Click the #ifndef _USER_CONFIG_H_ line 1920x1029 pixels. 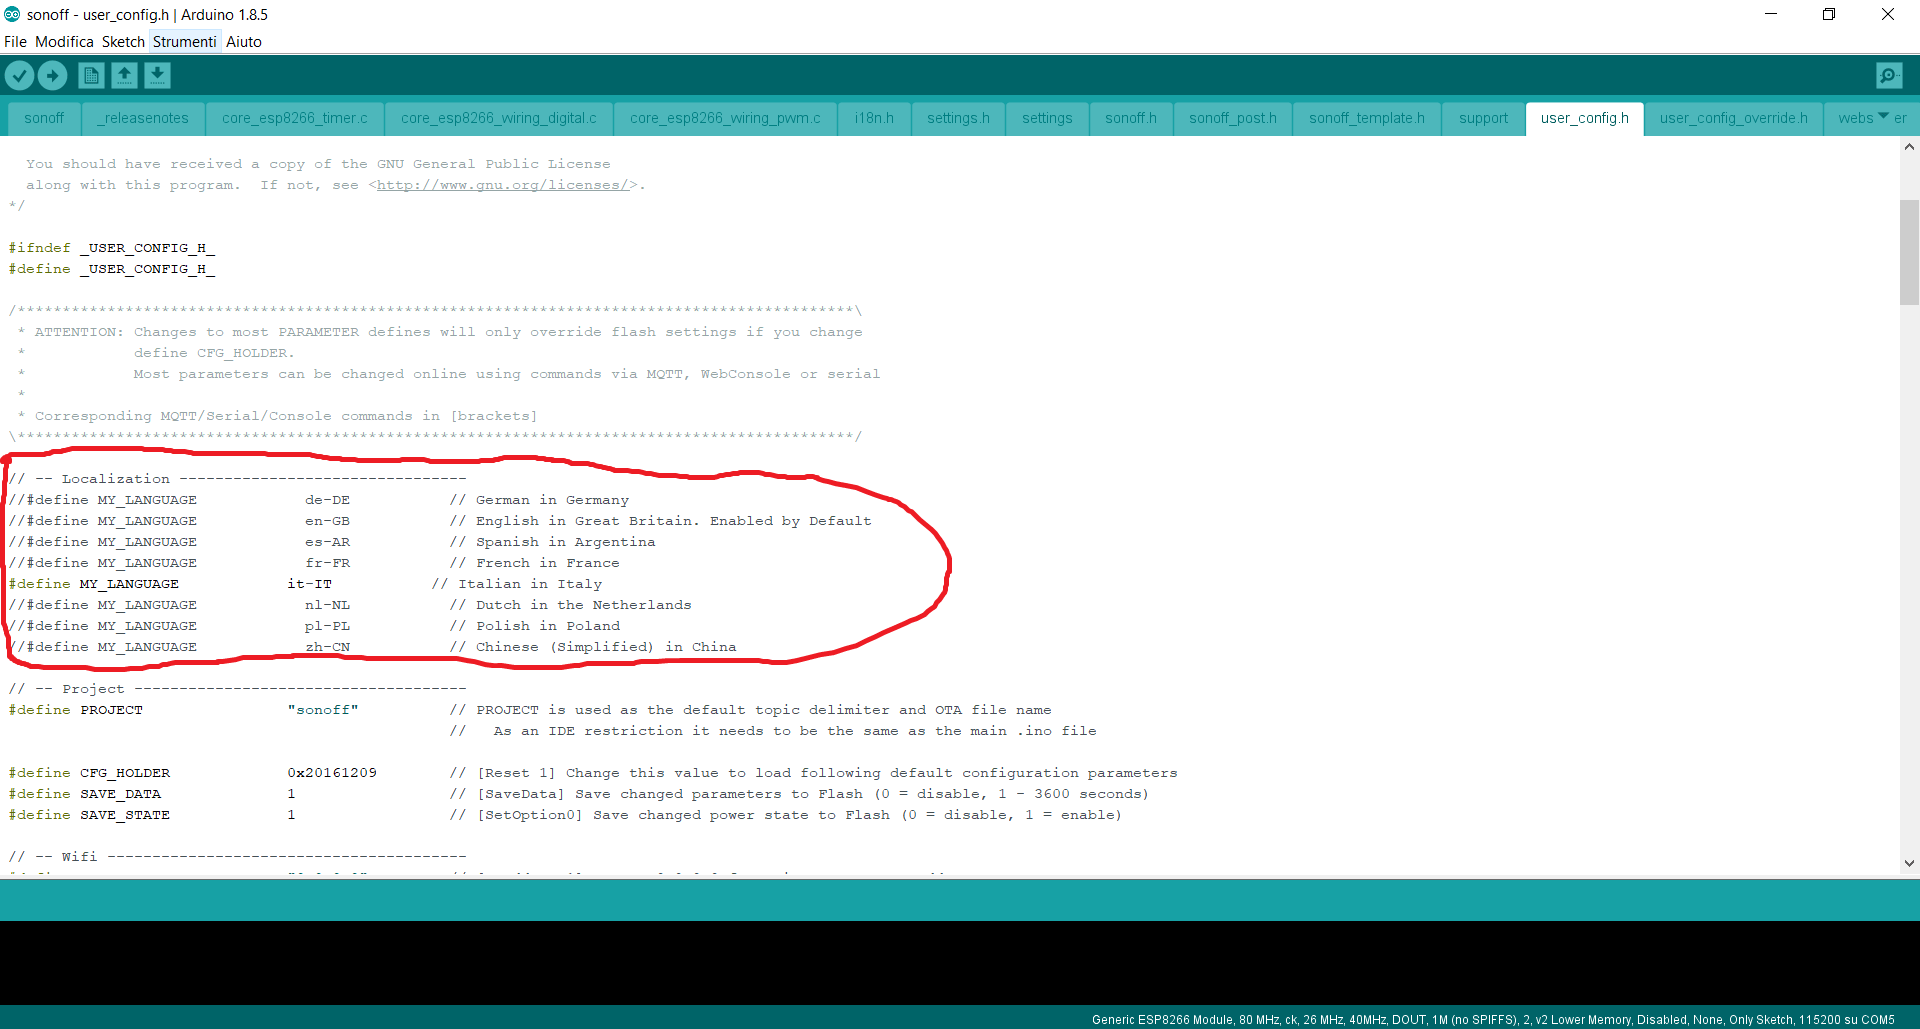(x=112, y=248)
